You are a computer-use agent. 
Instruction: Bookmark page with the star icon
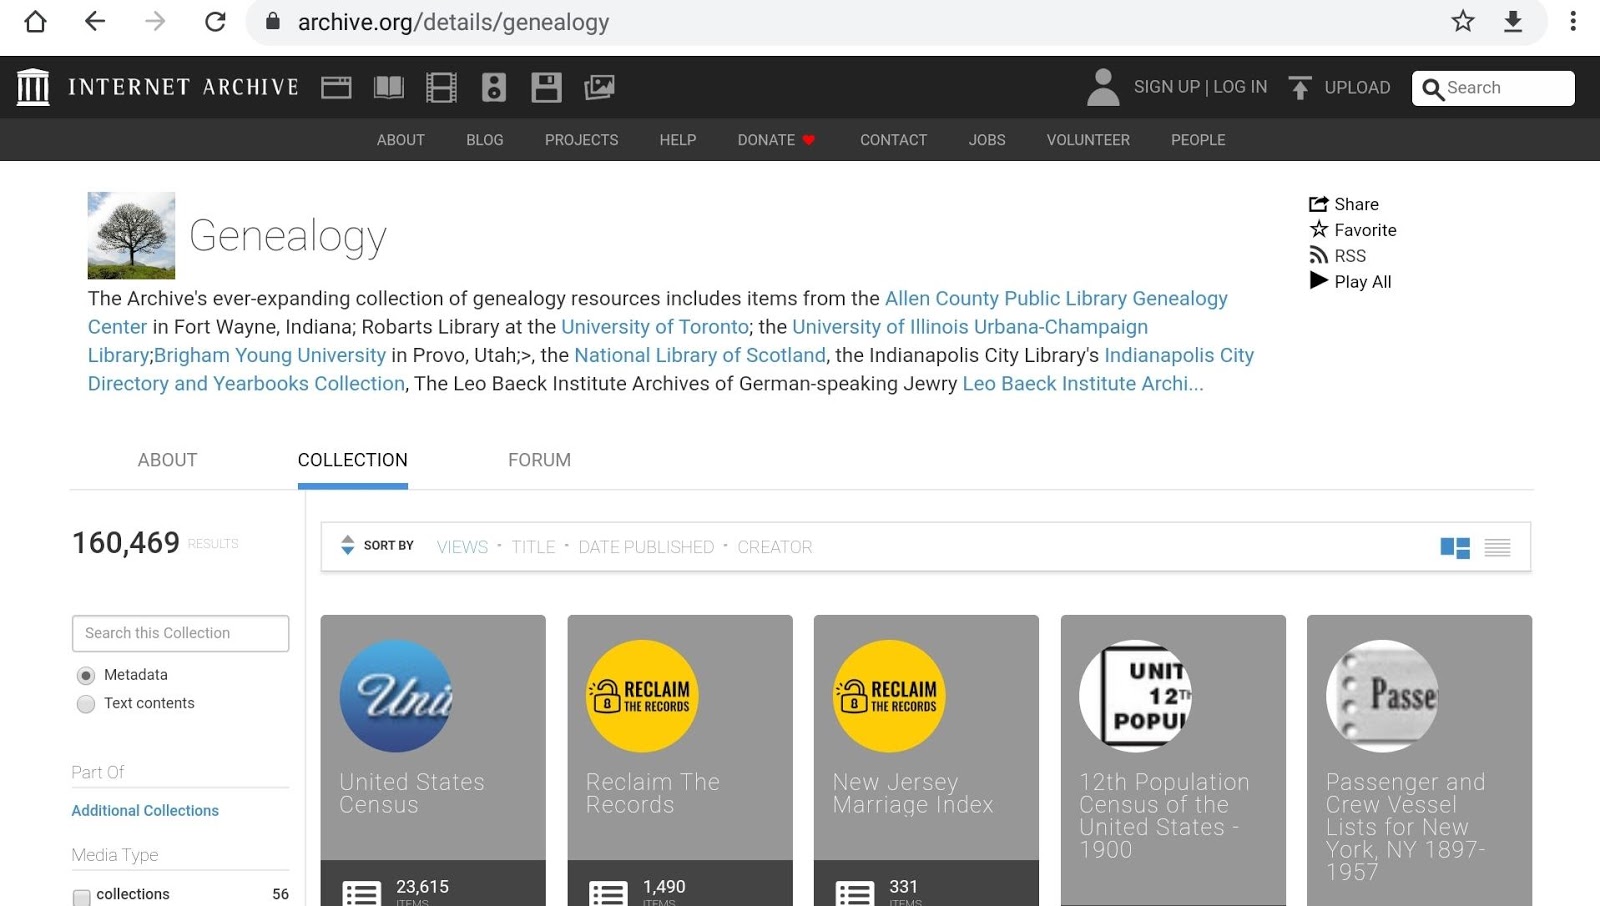coord(1463,21)
